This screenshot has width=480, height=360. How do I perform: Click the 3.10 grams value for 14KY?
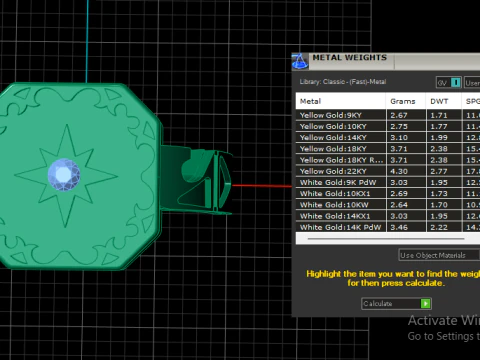[399, 138]
